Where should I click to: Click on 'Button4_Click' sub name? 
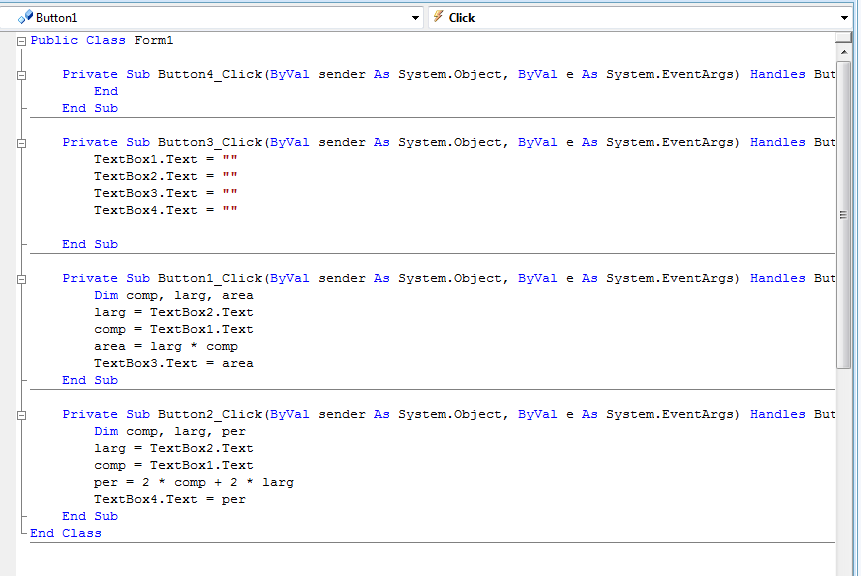[x=210, y=75]
